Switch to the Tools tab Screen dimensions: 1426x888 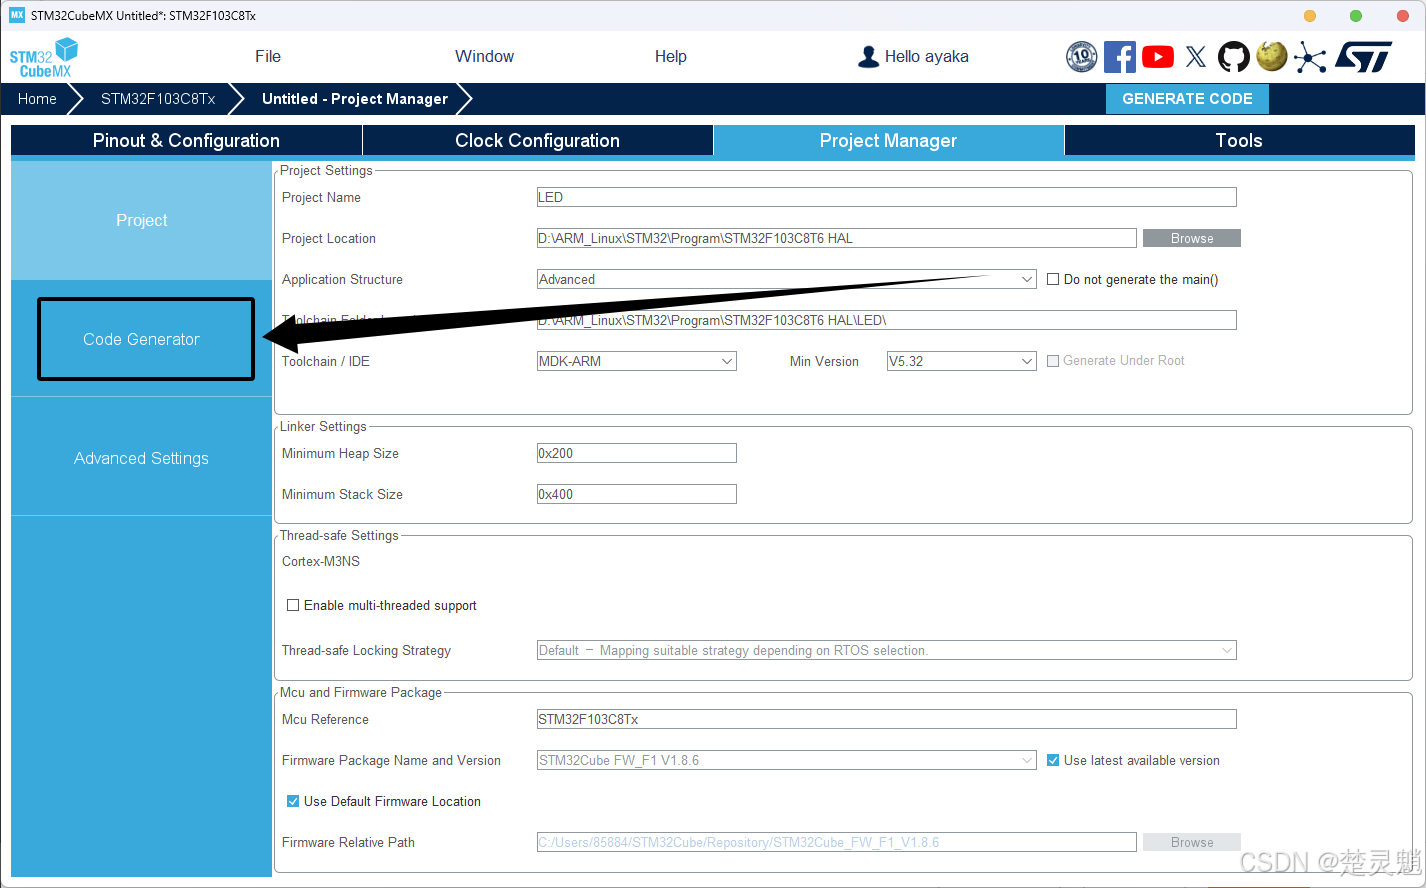click(1239, 141)
